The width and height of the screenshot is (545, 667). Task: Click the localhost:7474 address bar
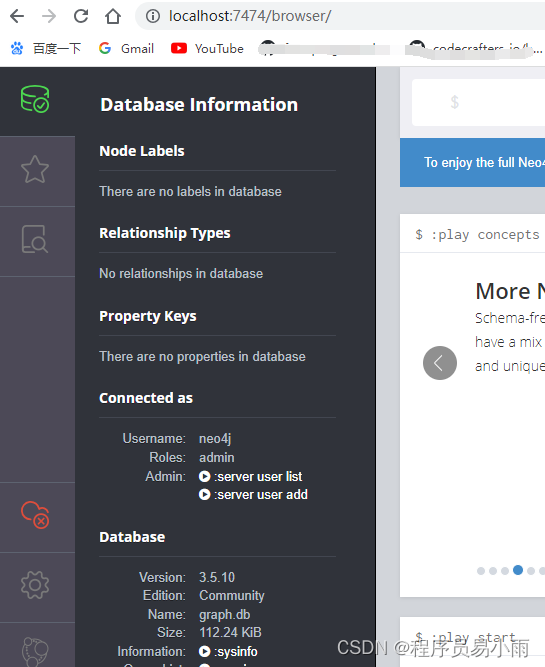pyautogui.click(x=340, y=16)
